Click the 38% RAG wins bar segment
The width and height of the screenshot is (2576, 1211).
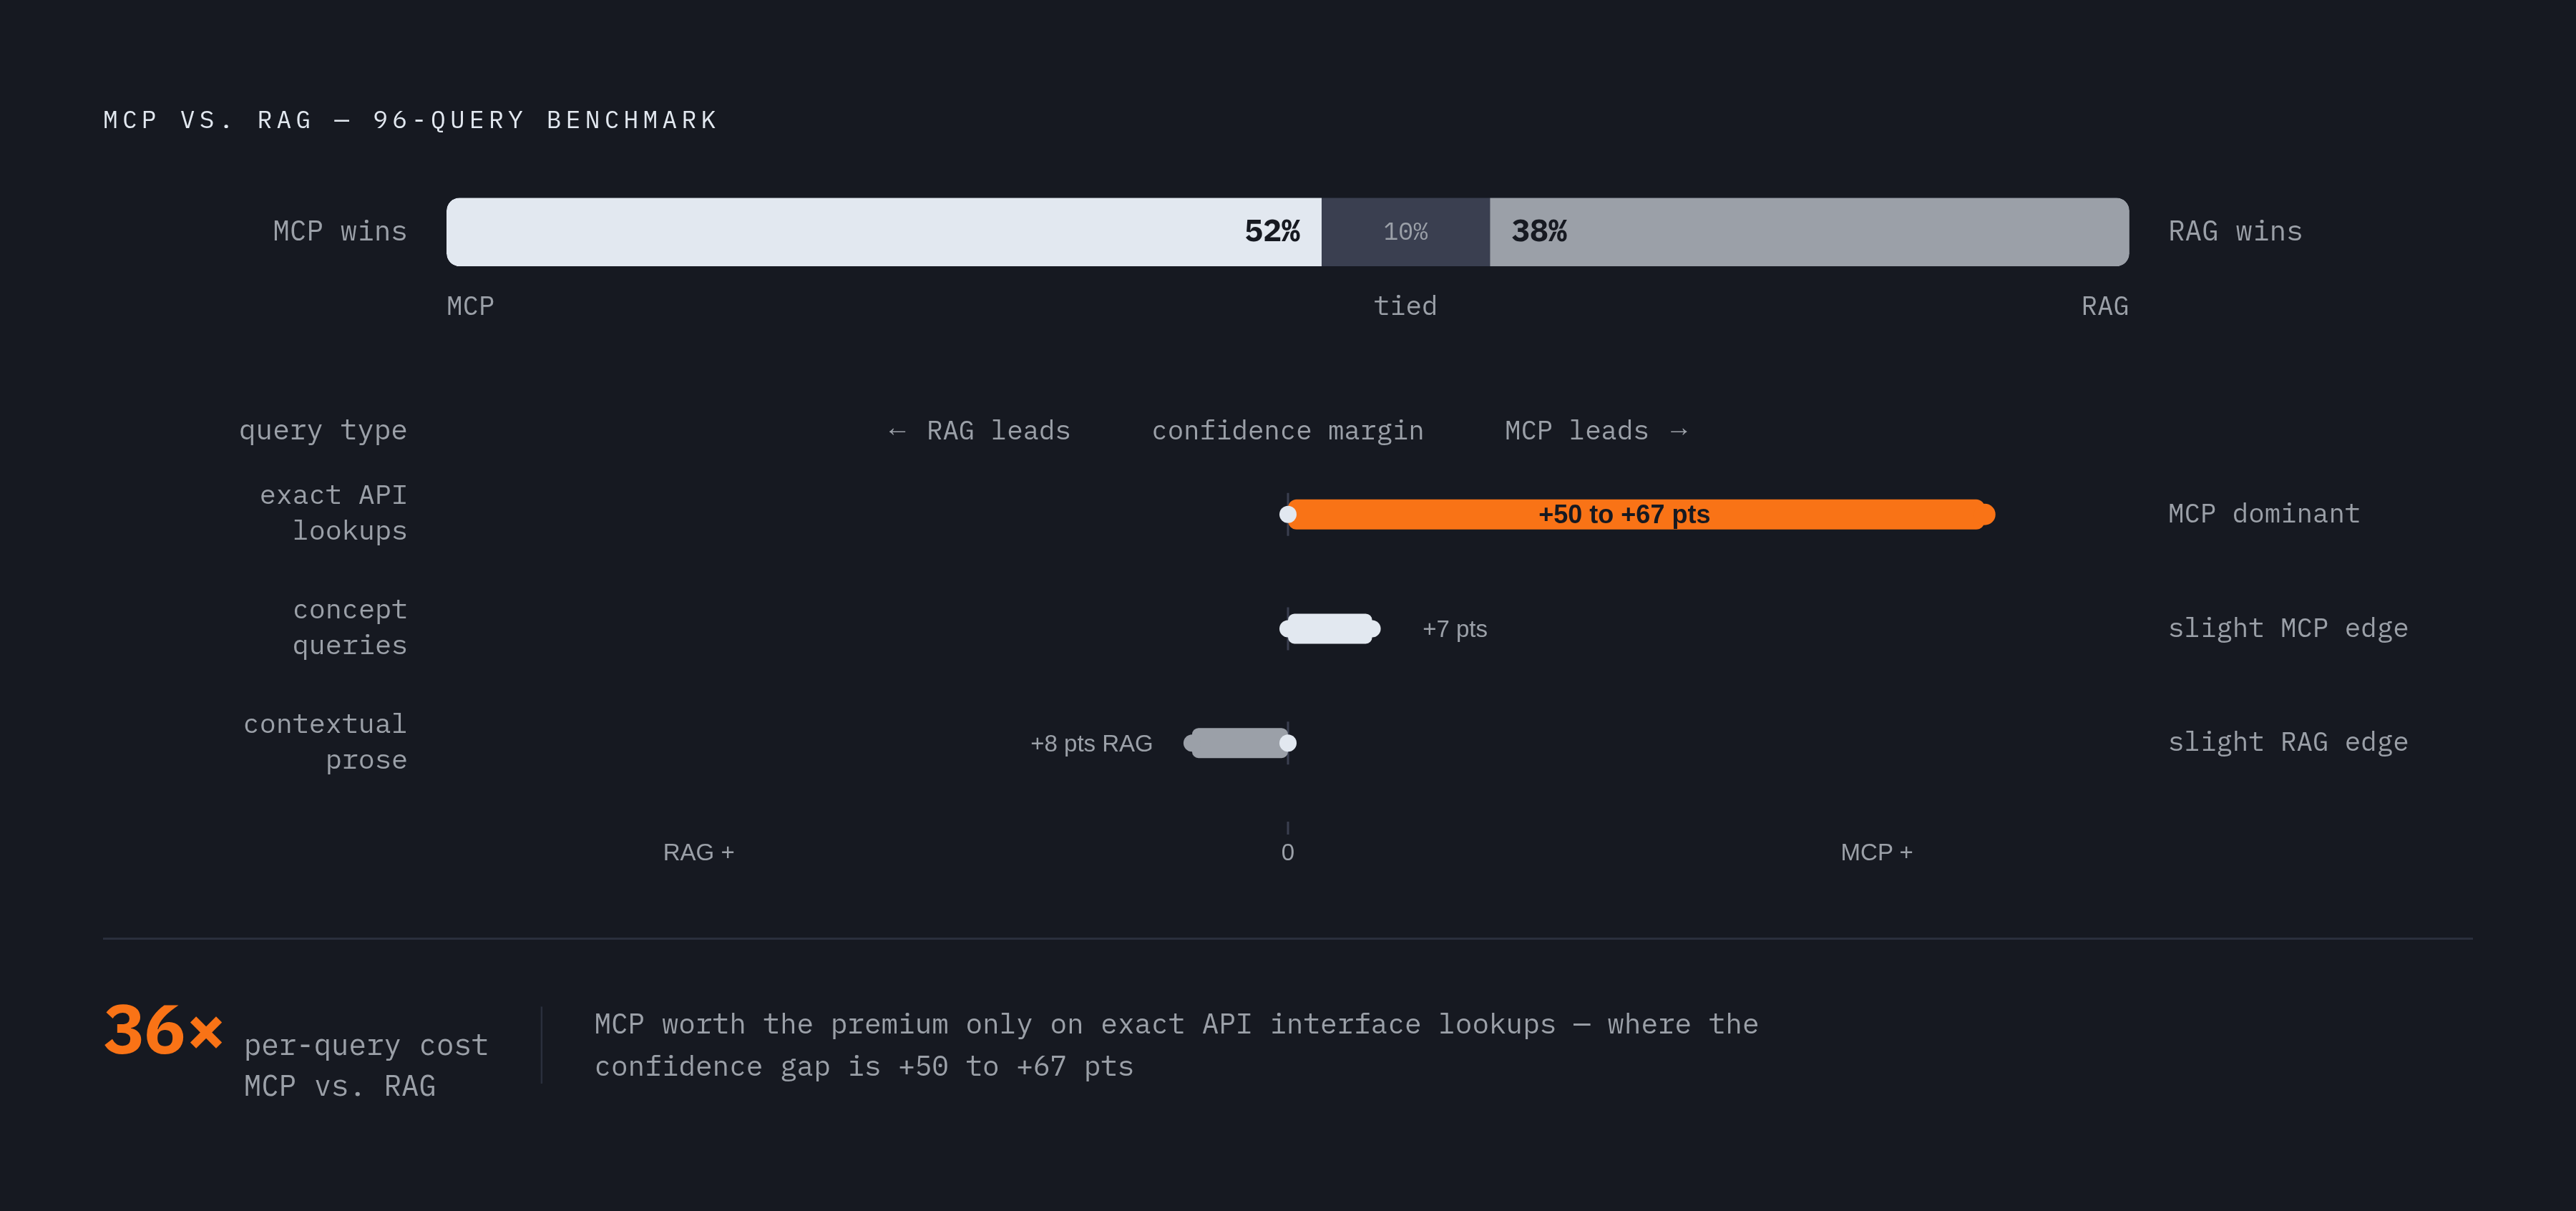[1809, 232]
